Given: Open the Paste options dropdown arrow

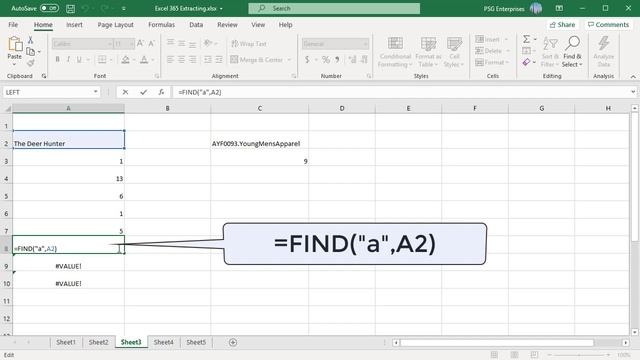Looking at the screenshot, I should (x=14, y=64).
